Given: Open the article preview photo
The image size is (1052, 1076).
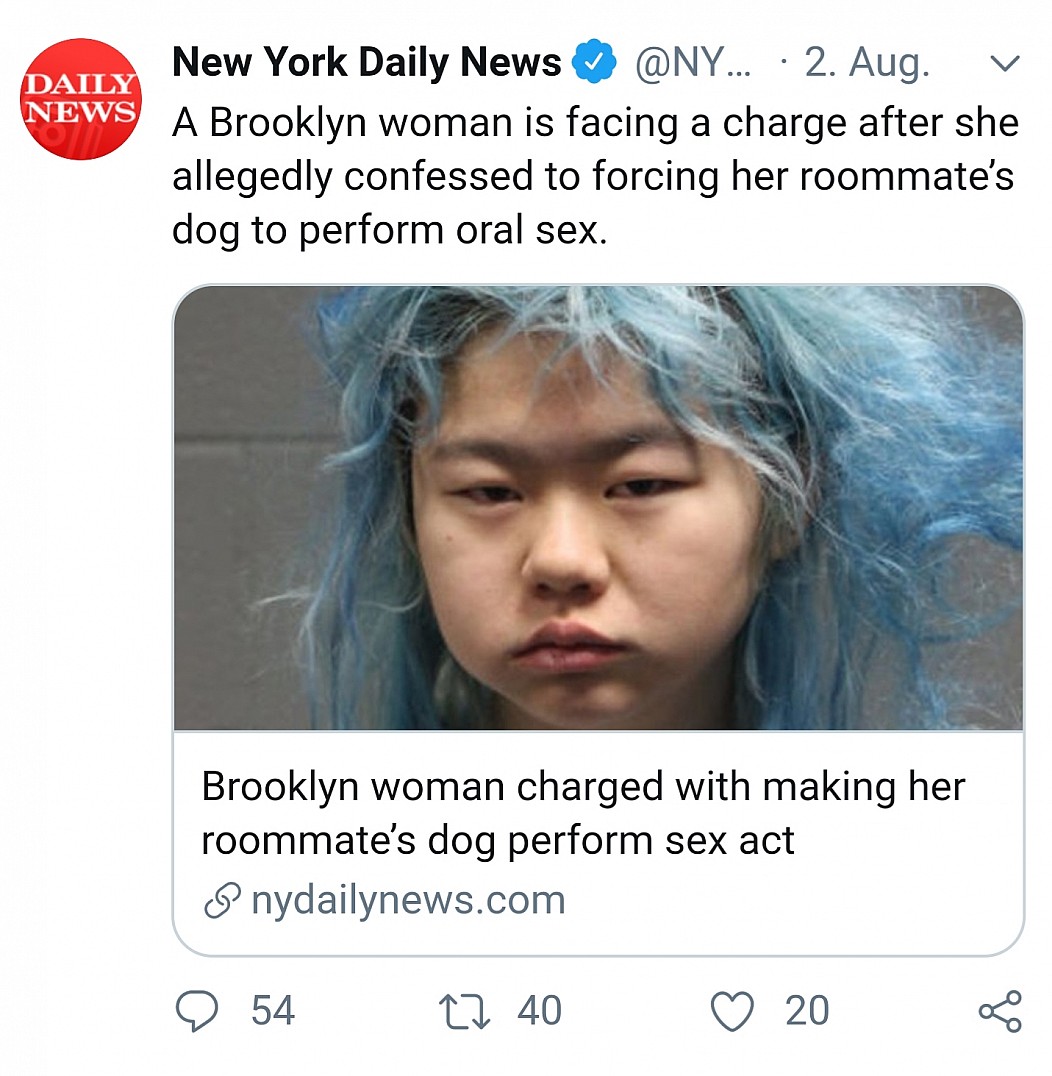Looking at the screenshot, I should point(598,508).
